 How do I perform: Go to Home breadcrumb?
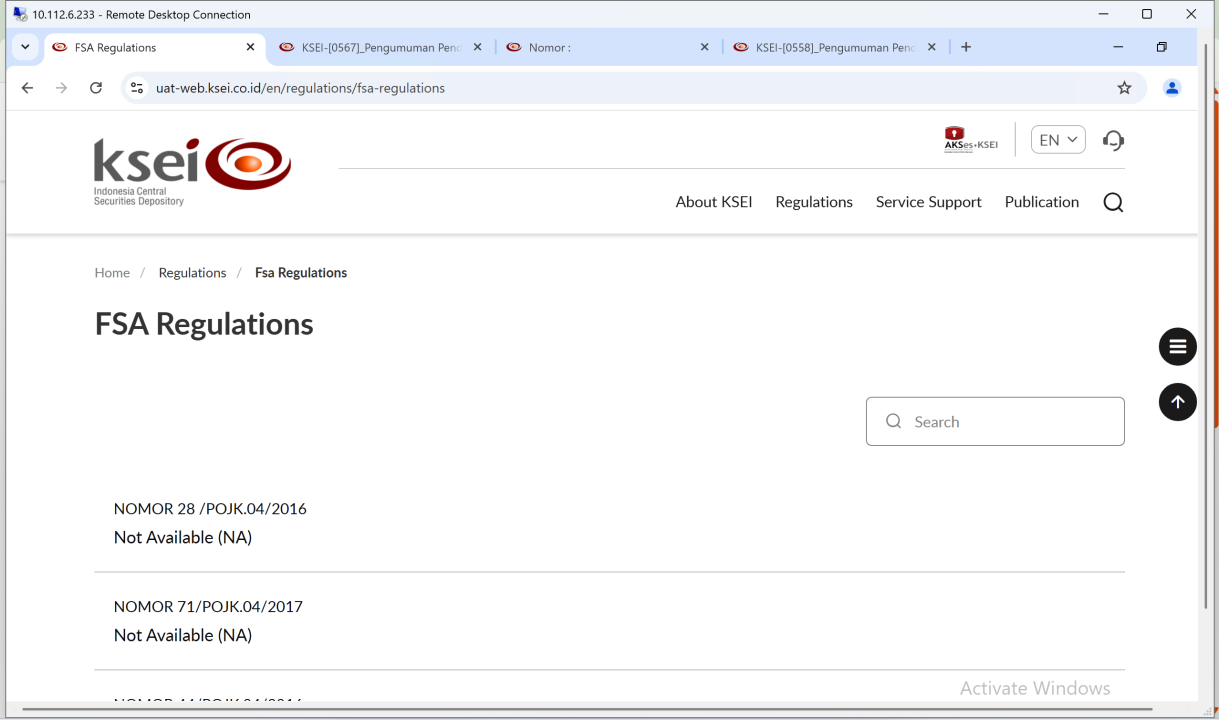112,273
